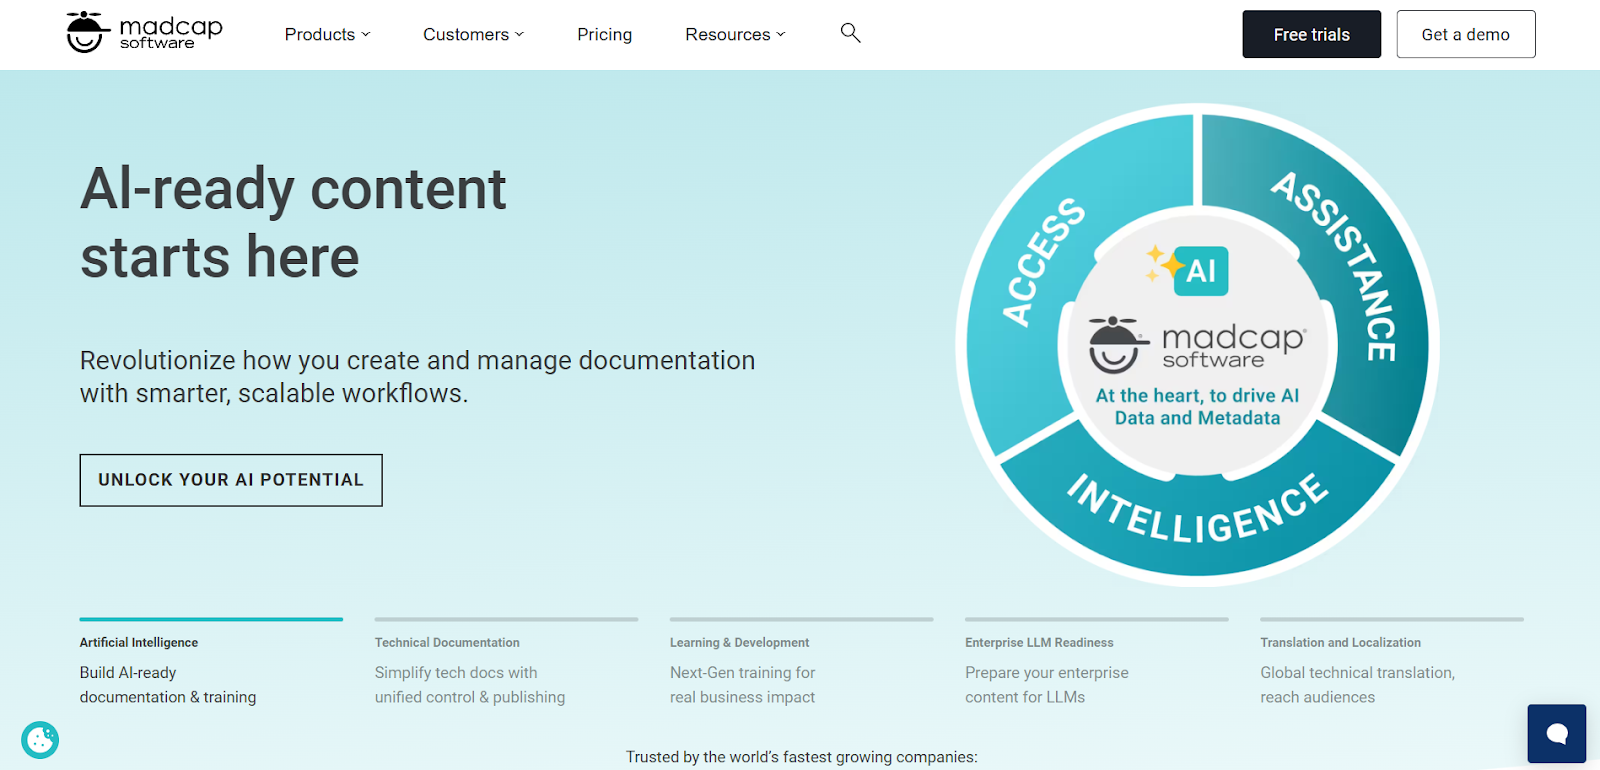The width and height of the screenshot is (1600, 770).
Task: Open the search magnifier icon
Action: point(851,33)
